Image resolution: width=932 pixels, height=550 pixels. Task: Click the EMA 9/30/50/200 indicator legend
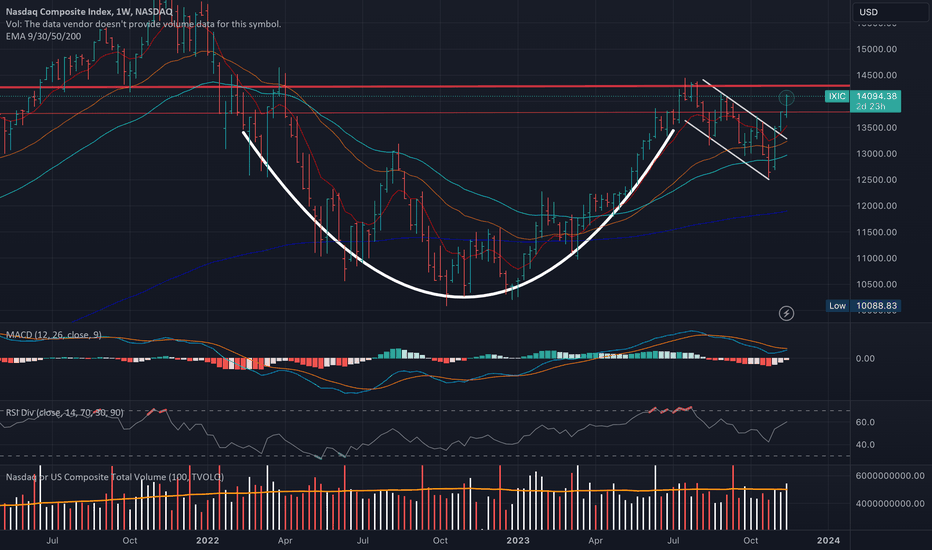(x=43, y=36)
